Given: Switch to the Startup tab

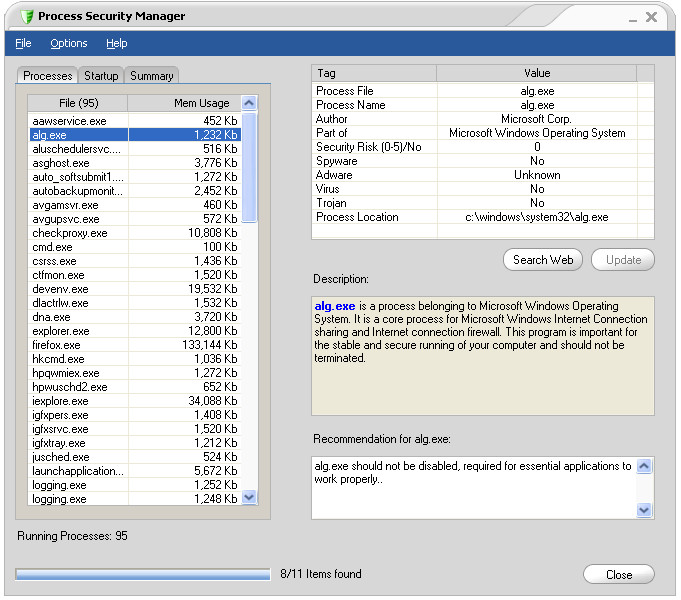Looking at the screenshot, I should [x=101, y=76].
